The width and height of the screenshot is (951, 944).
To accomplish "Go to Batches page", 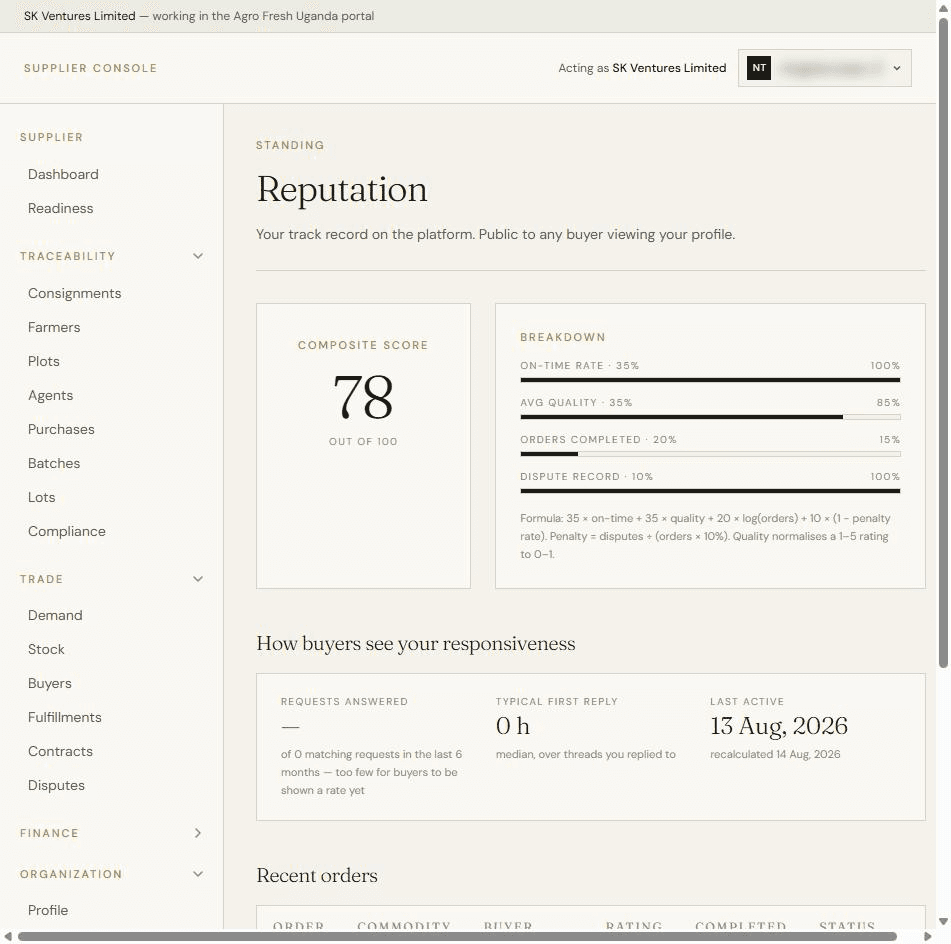I will 54,463.
